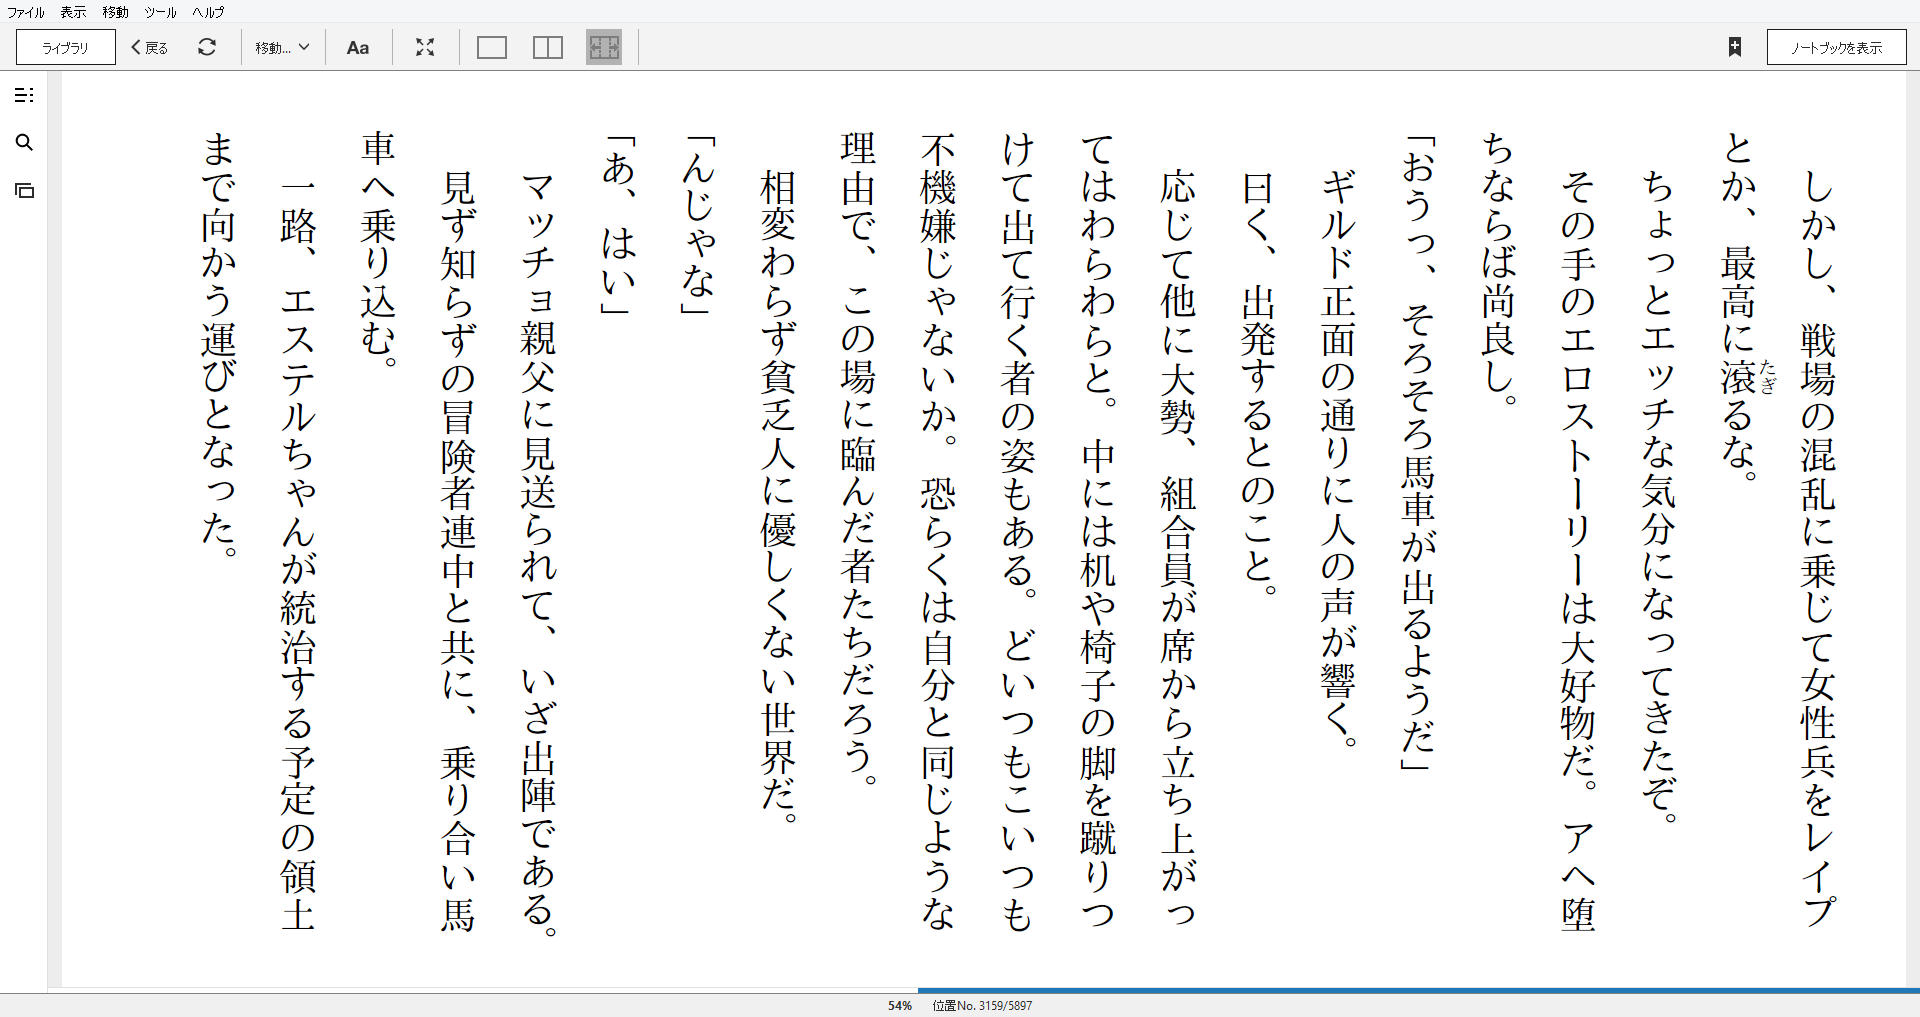This screenshot has height=1017, width=1920.
Task: Open the Aa font settings
Action: pos(357,47)
